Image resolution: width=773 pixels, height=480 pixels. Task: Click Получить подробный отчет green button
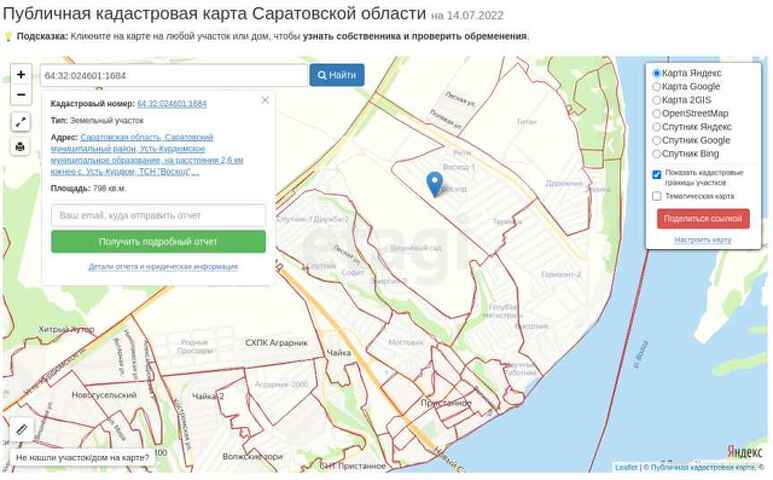tap(158, 242)
